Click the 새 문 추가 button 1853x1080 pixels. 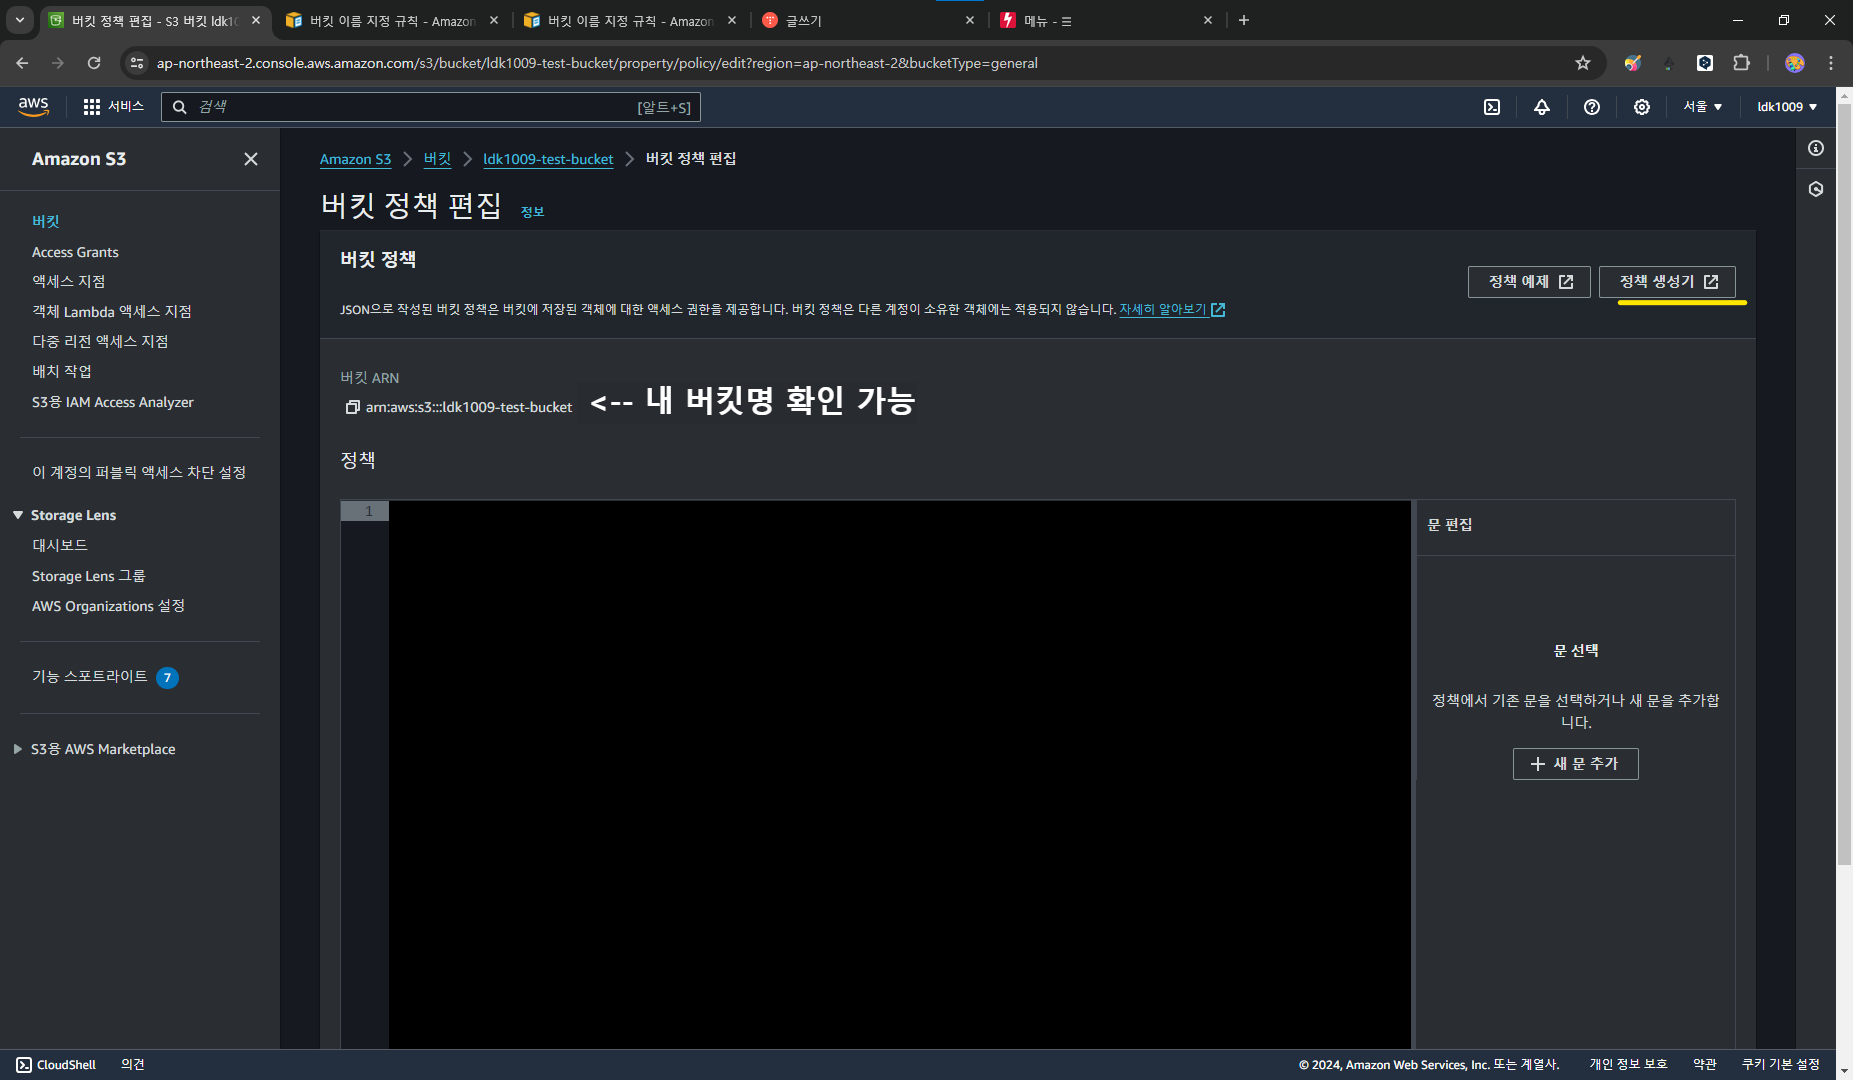(1575, 764)
